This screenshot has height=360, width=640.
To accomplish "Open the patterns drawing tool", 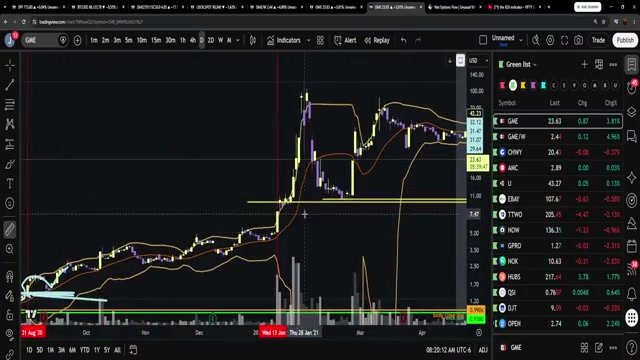I will (x=10, y=124).
